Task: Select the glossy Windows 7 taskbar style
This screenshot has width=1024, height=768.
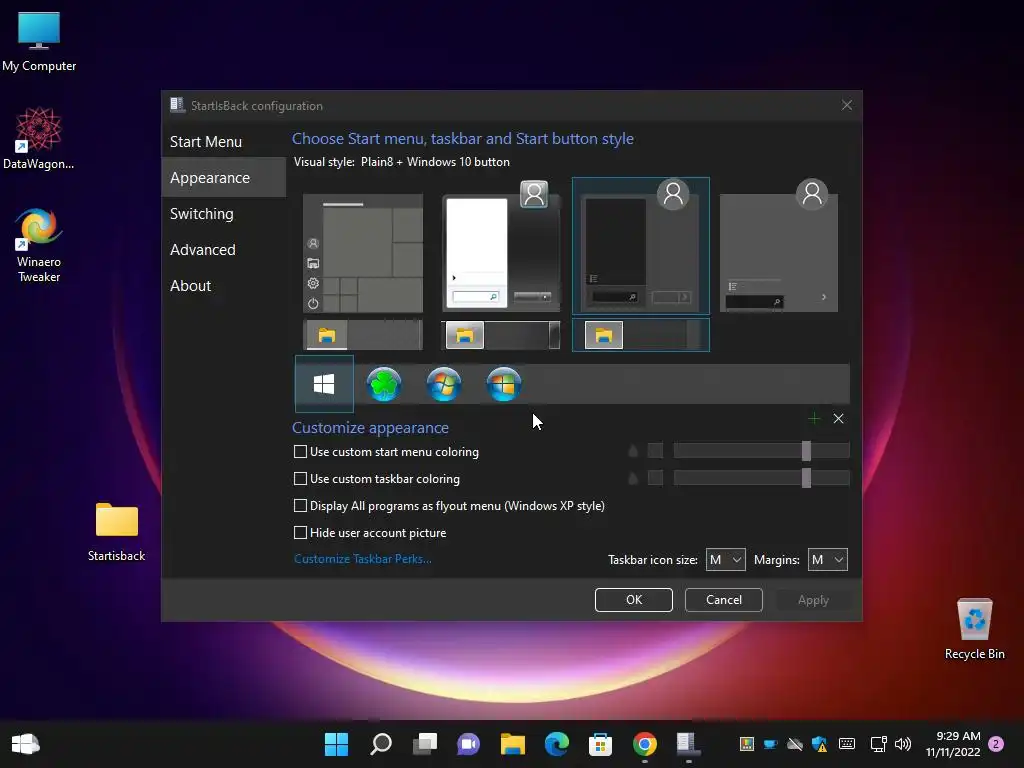Action: click(x=501, y=335)
